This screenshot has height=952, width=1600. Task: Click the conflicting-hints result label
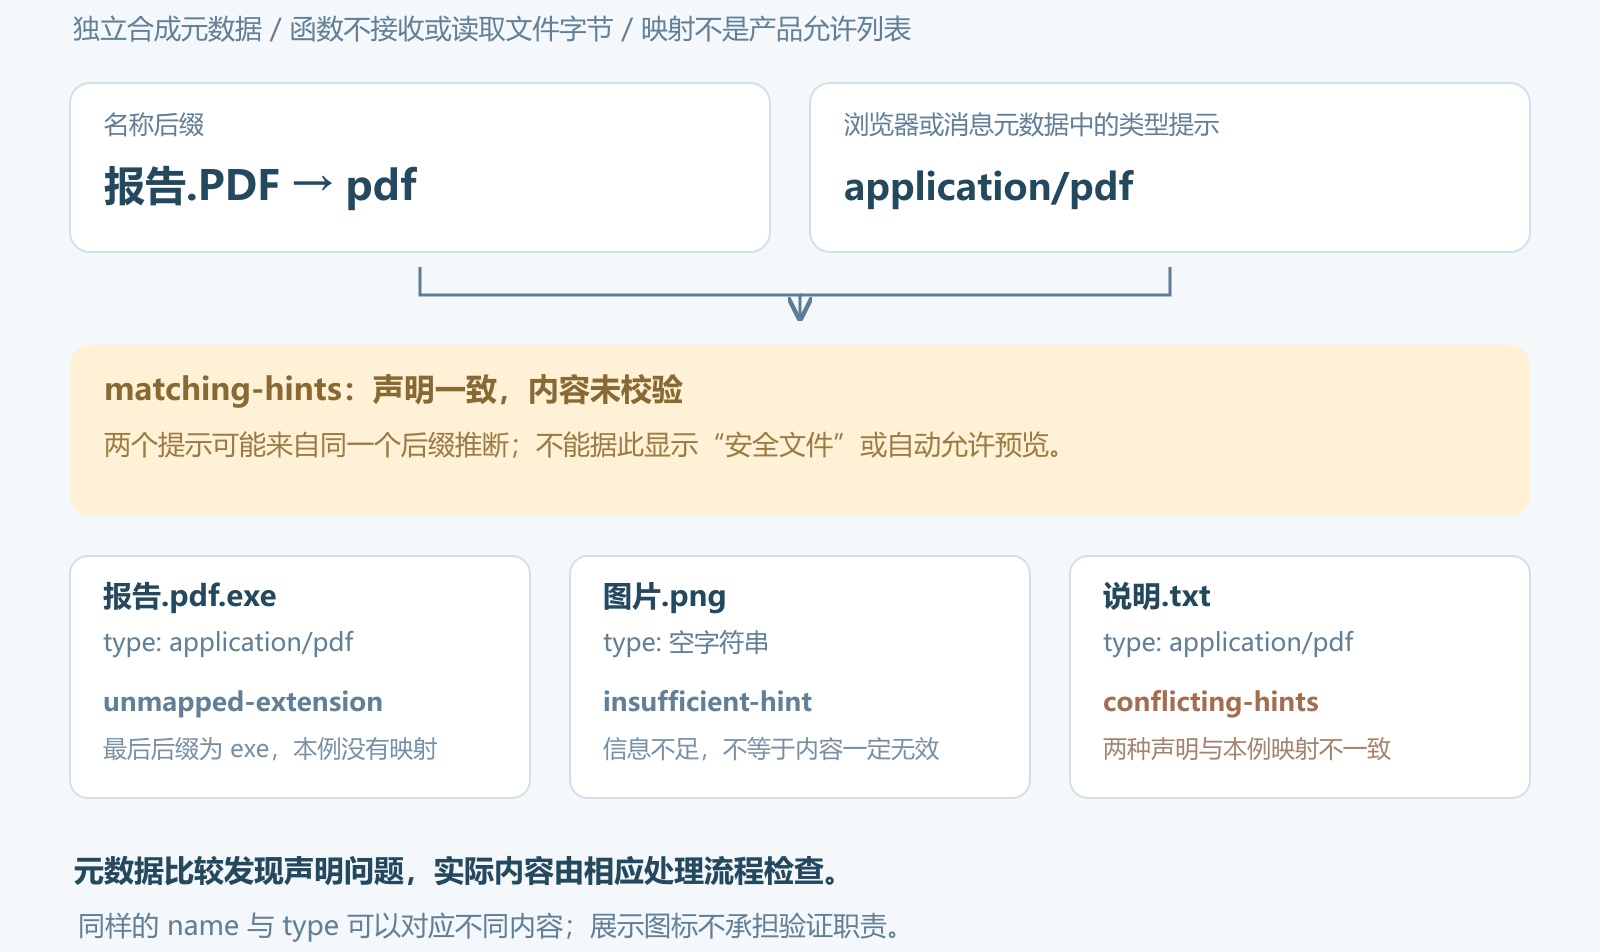pos(1210,702)
